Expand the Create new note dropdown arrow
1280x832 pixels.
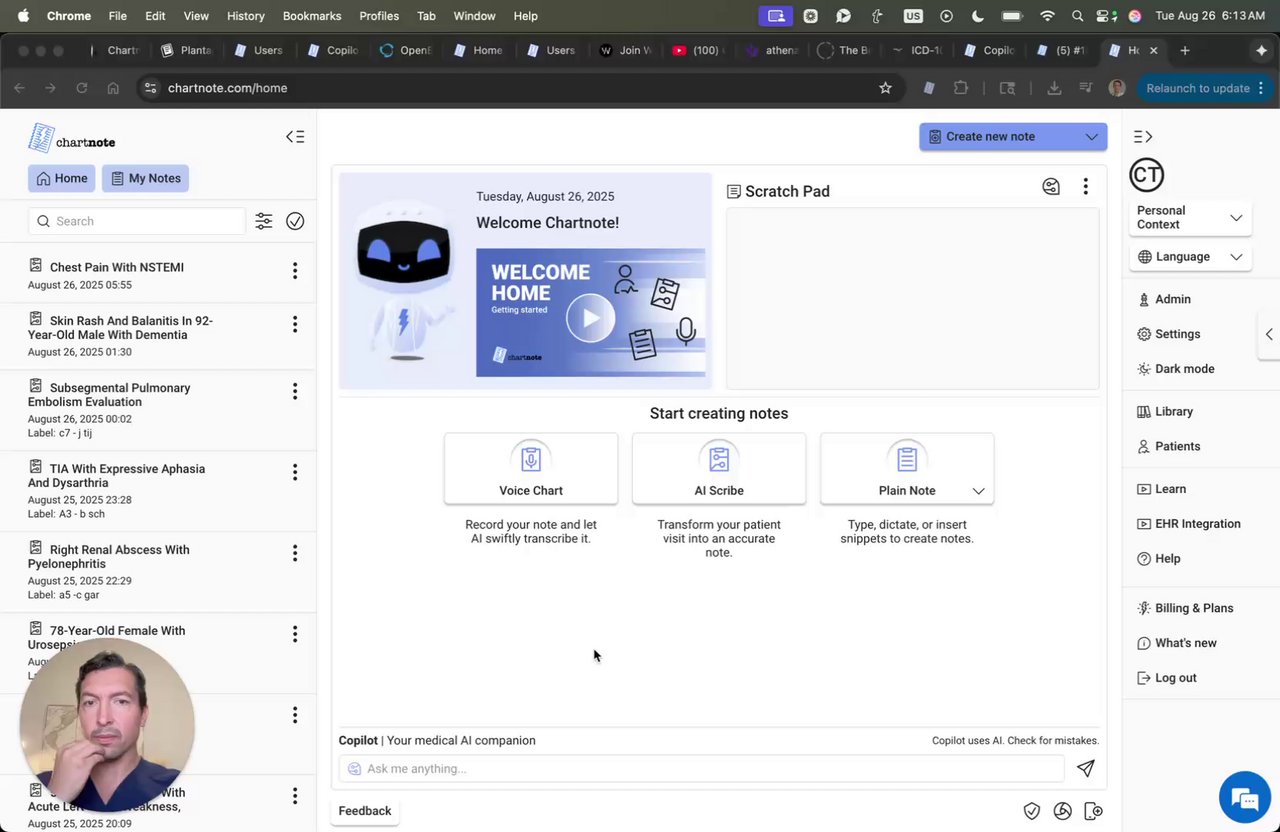tap(1091, 137)
